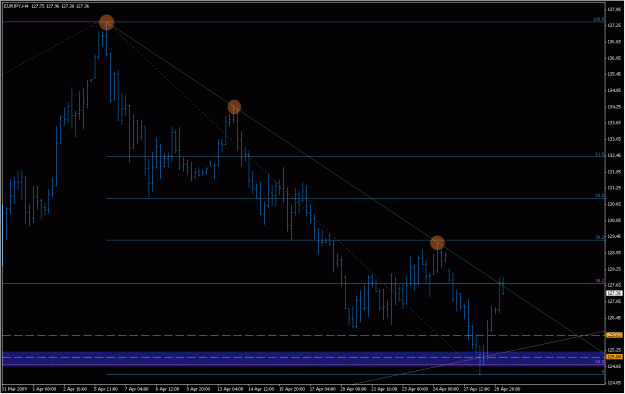Select the purple 38.2 retracement label

pos(599,281)
